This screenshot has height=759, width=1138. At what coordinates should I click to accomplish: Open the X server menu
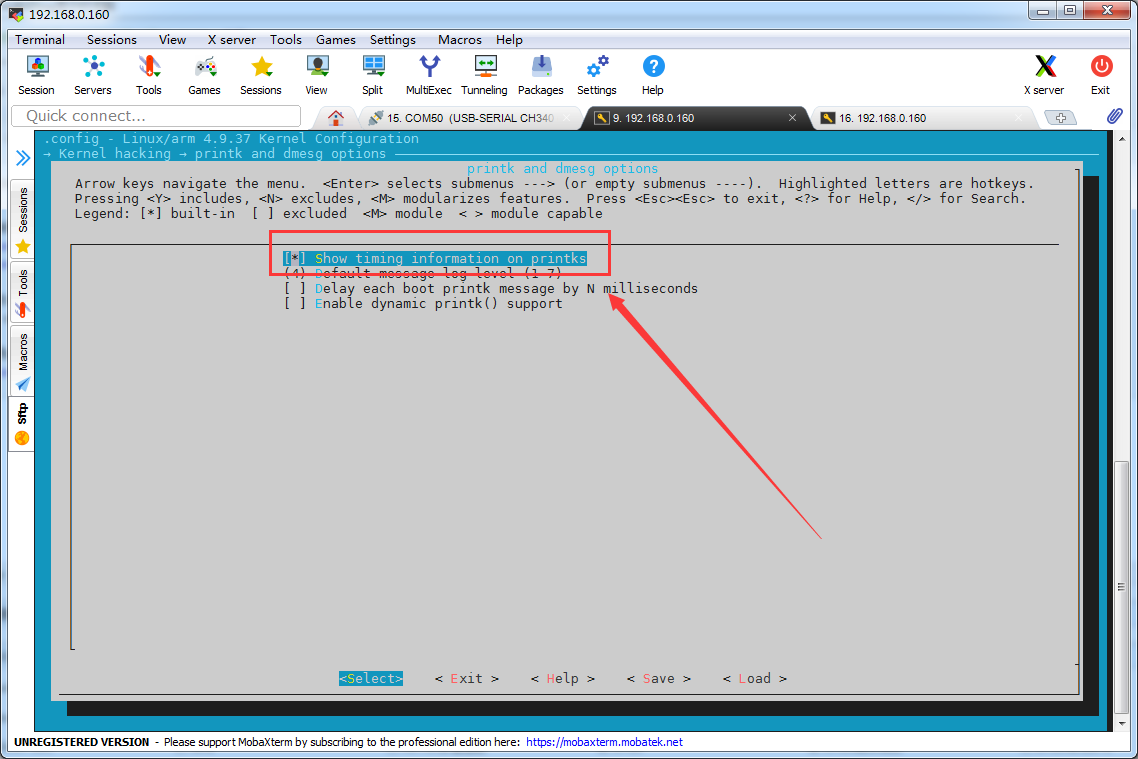click(x=232, y=40)
